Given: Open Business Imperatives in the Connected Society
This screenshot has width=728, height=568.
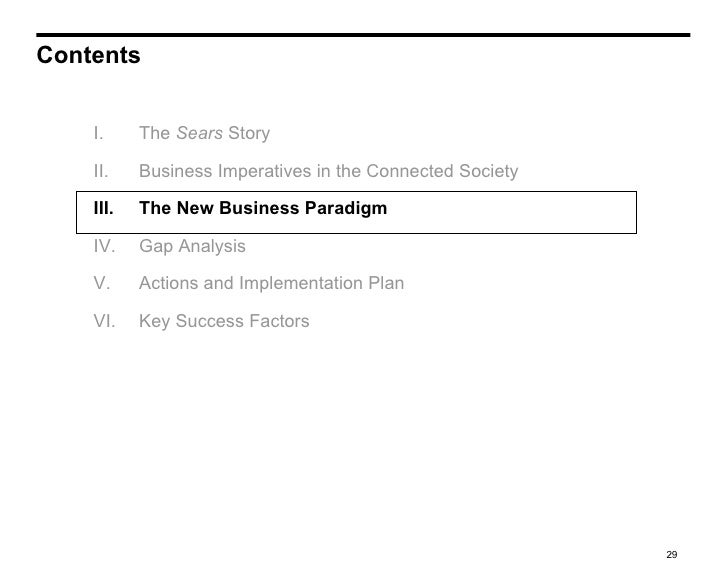Looking at the screenshot, I should 328,171.
